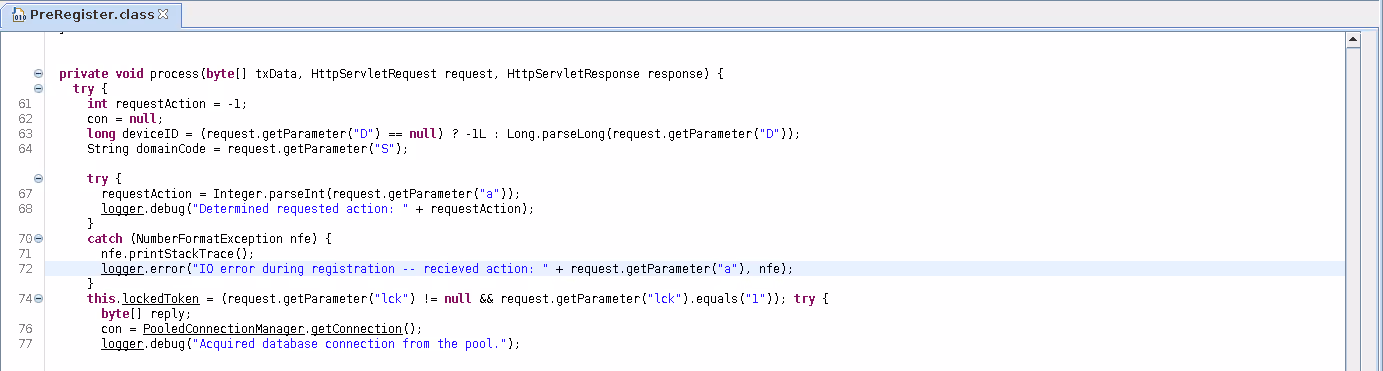Collapse the fold marker at line 74

[x=38, y=299]
